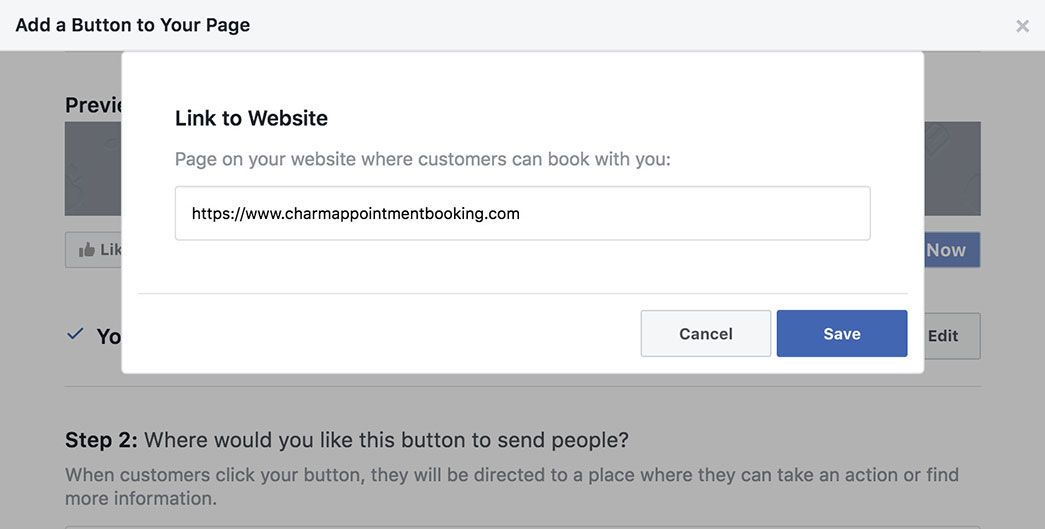Click the field outline below Step 2 description
The width and height of the screenshot is (1045, 529).
[x=522, y=526]
